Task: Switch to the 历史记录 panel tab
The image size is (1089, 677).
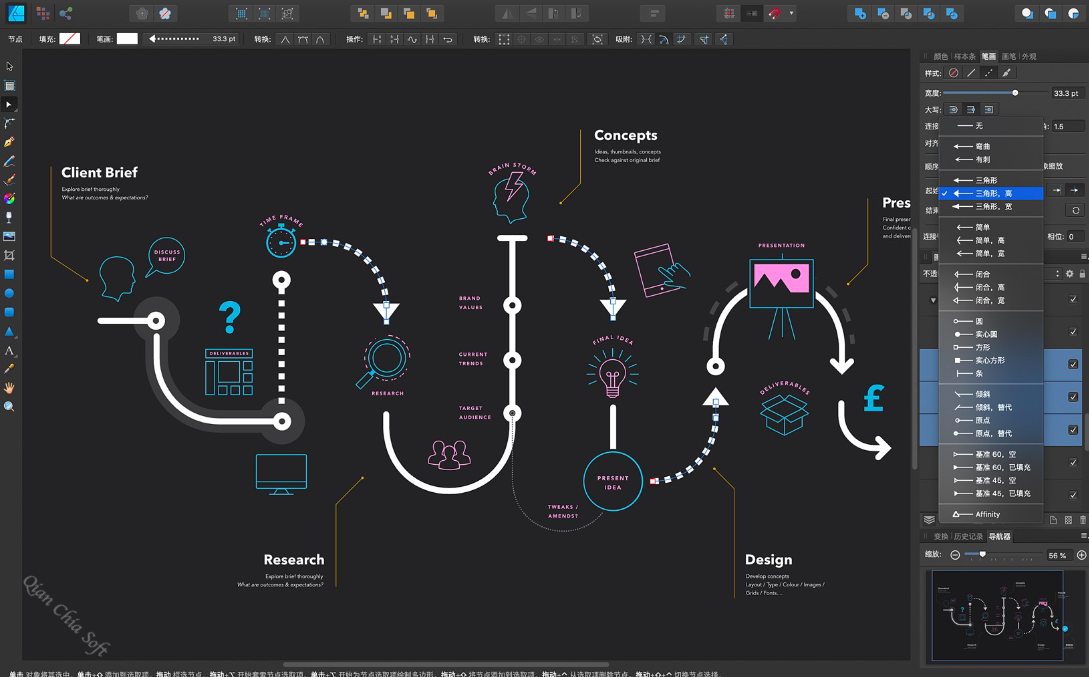Action: 968,537
